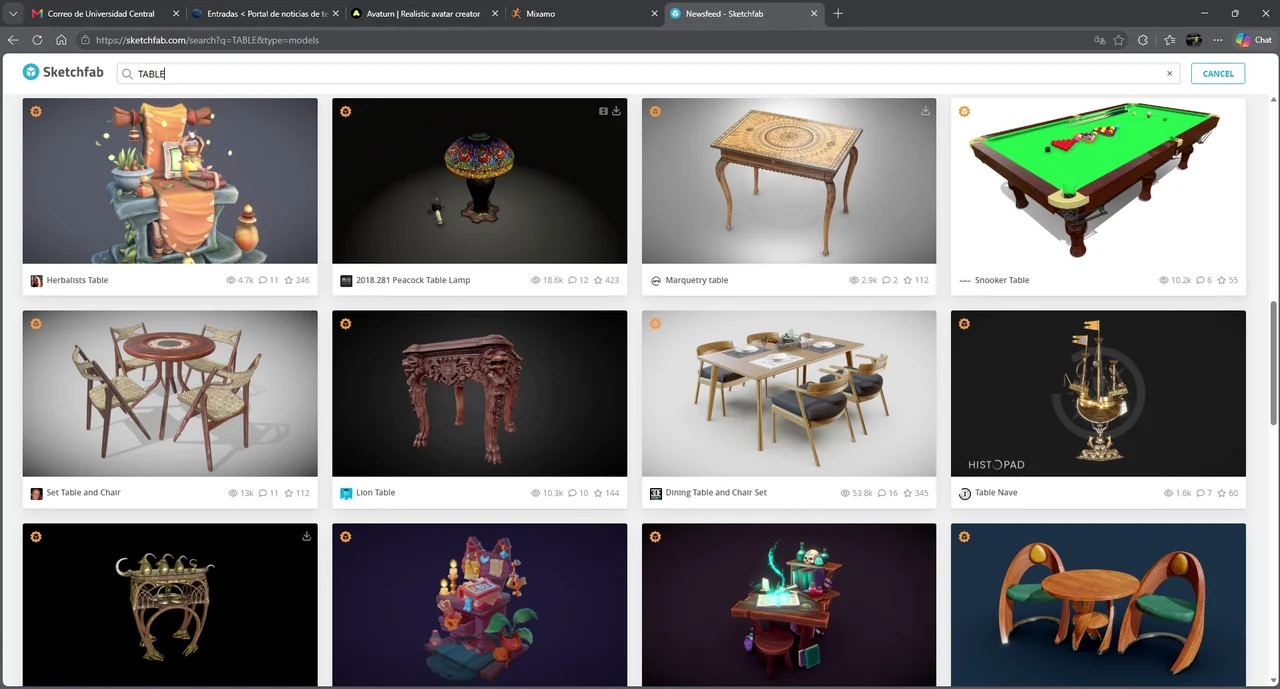Open the Sketchfab logo home link

point(63,72)
